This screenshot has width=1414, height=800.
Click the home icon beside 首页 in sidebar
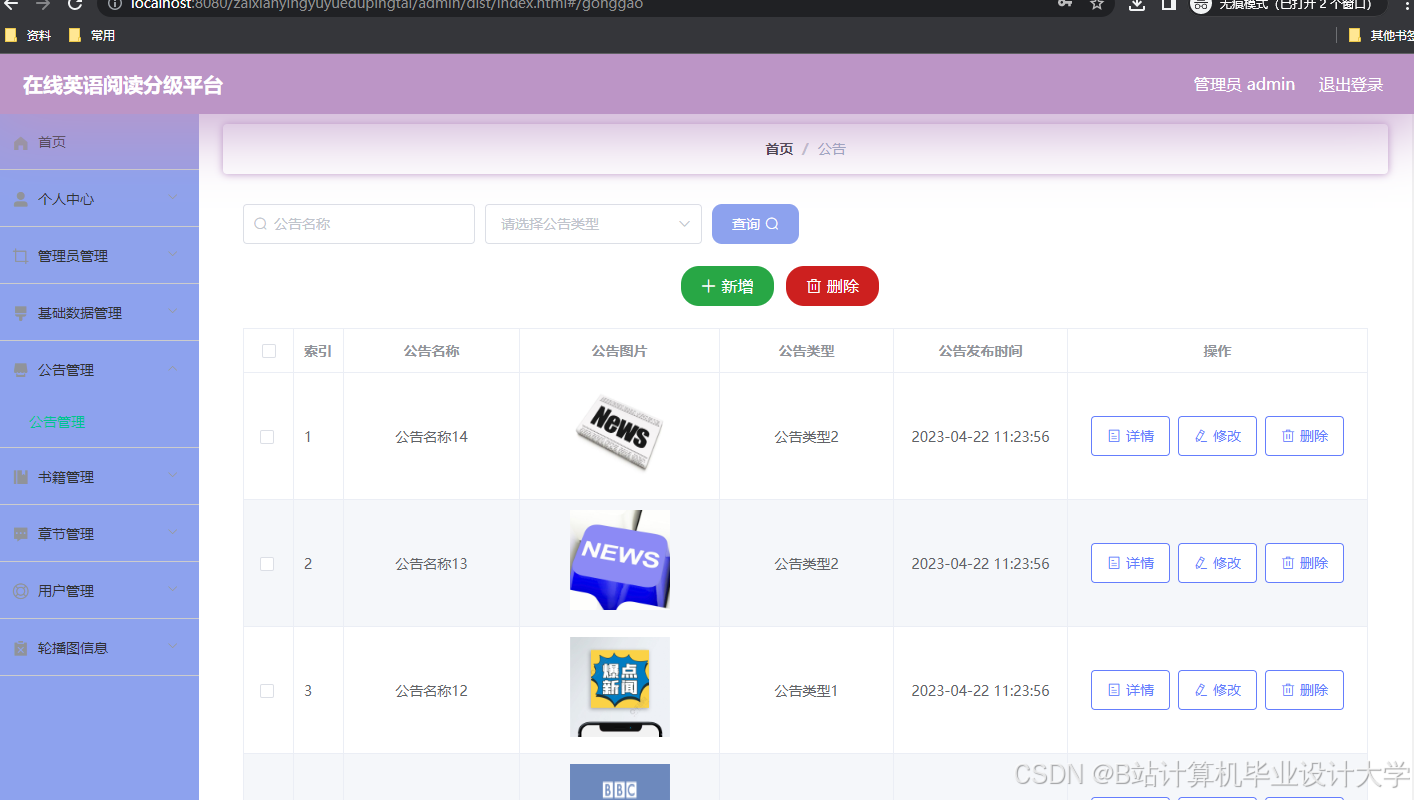click(x=21, y=143)
